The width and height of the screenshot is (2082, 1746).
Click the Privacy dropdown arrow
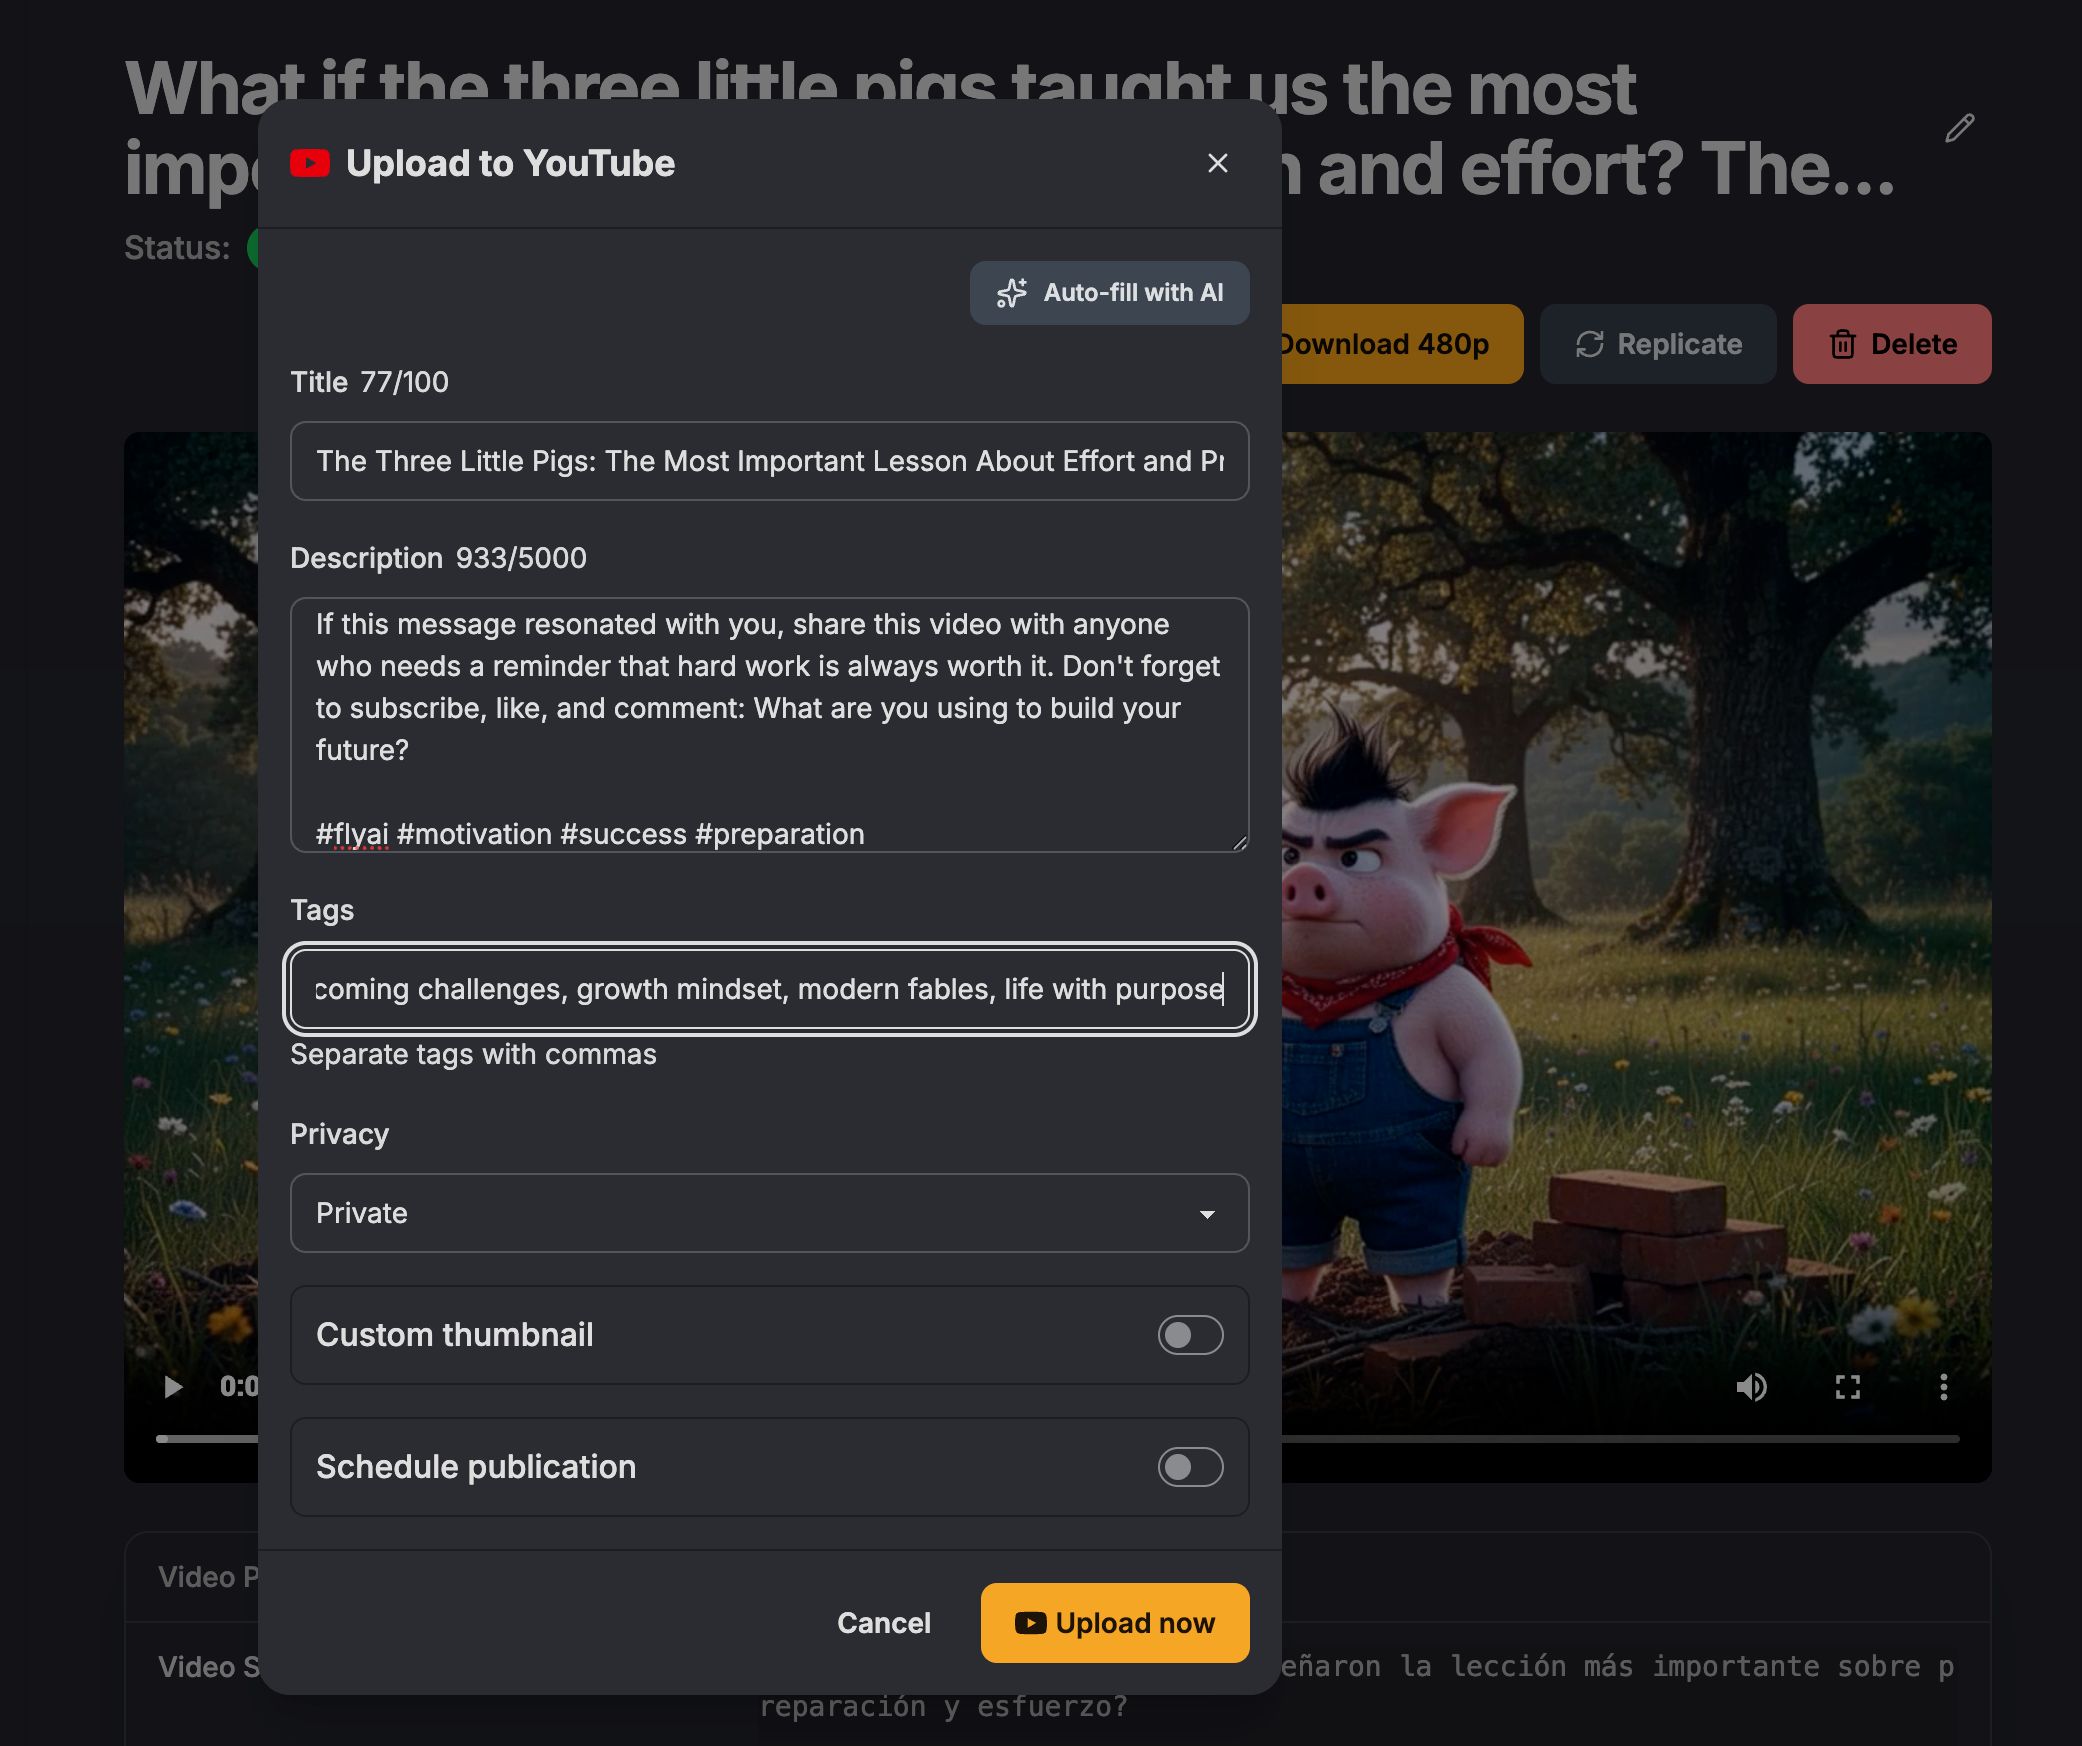[1207, 1214]
